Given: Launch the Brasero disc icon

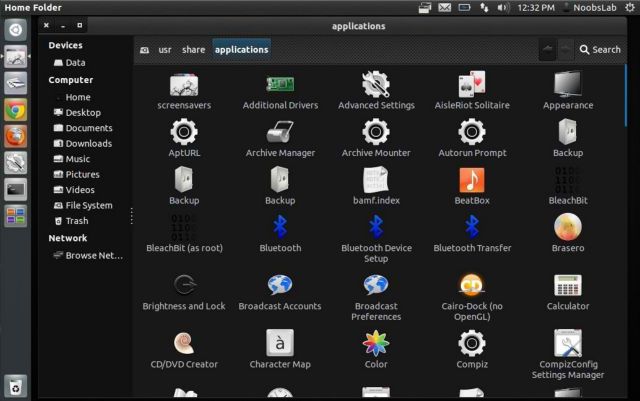Looking at the screenshot, I should pyautogui.click(x=568, y=227).
